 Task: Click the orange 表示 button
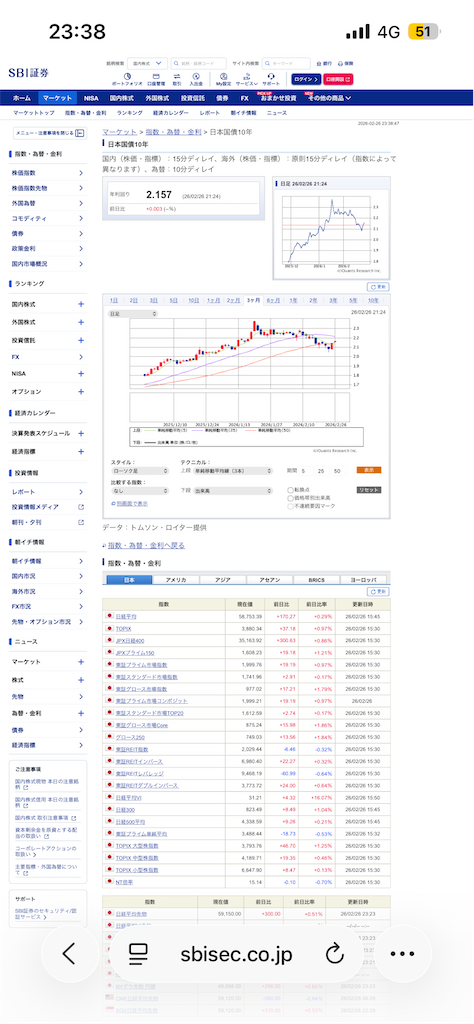tap(369, 470)
